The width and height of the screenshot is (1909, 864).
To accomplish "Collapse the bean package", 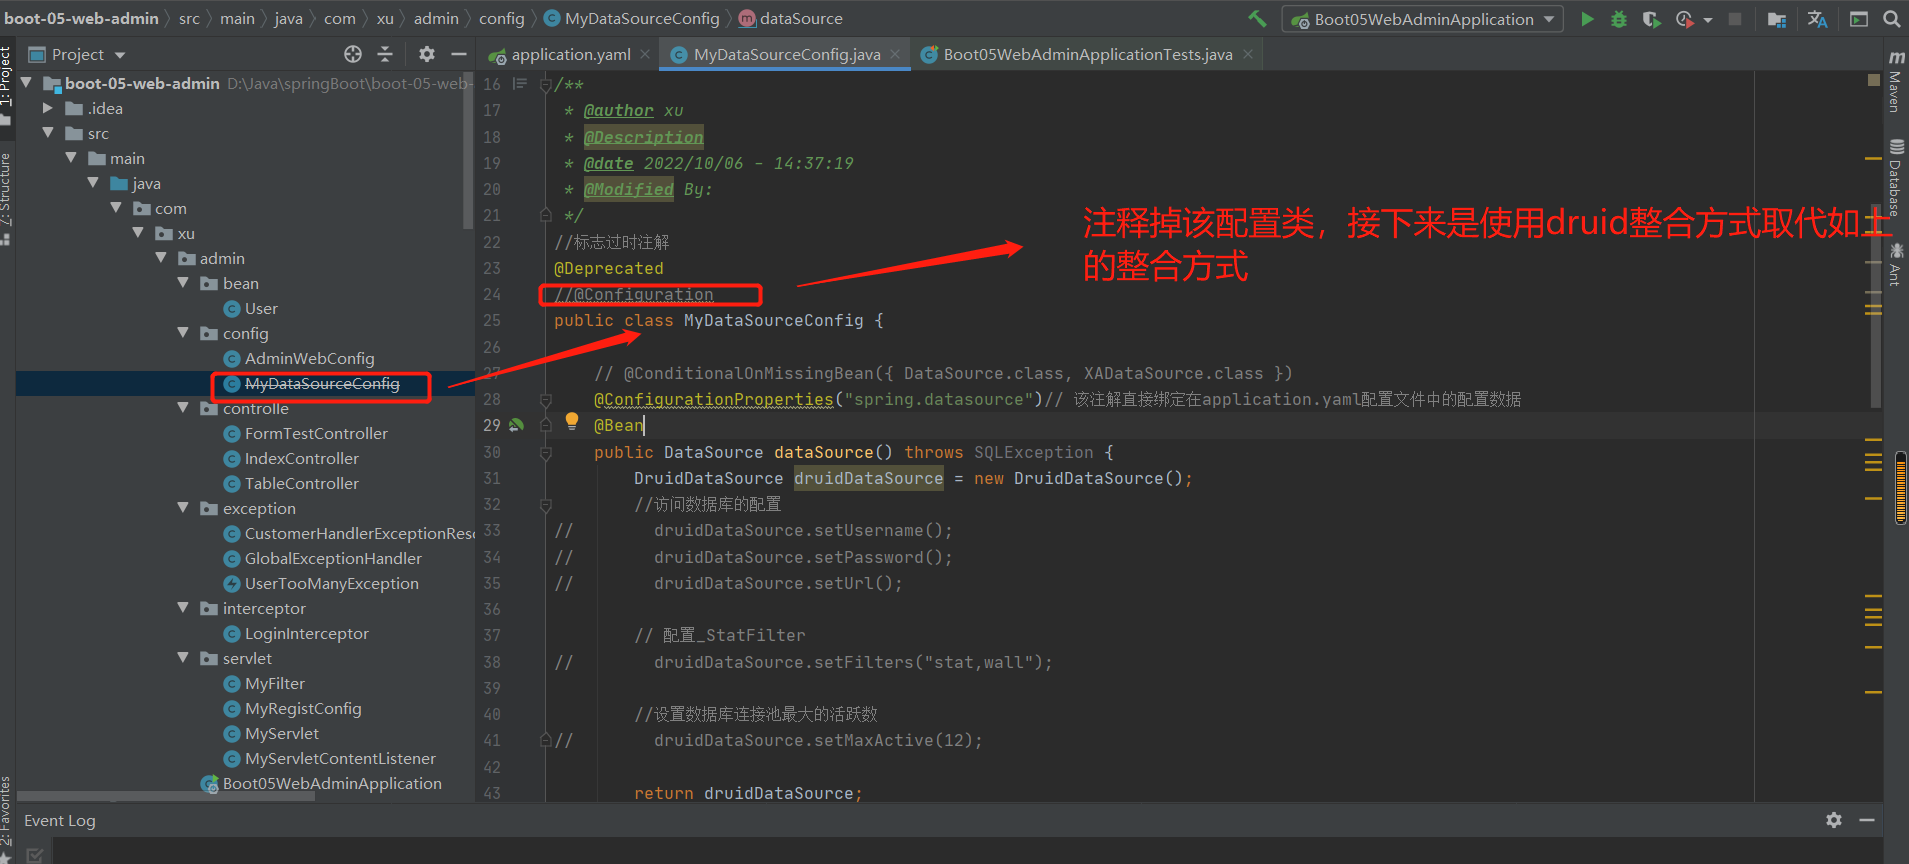I will click(183, 283).
